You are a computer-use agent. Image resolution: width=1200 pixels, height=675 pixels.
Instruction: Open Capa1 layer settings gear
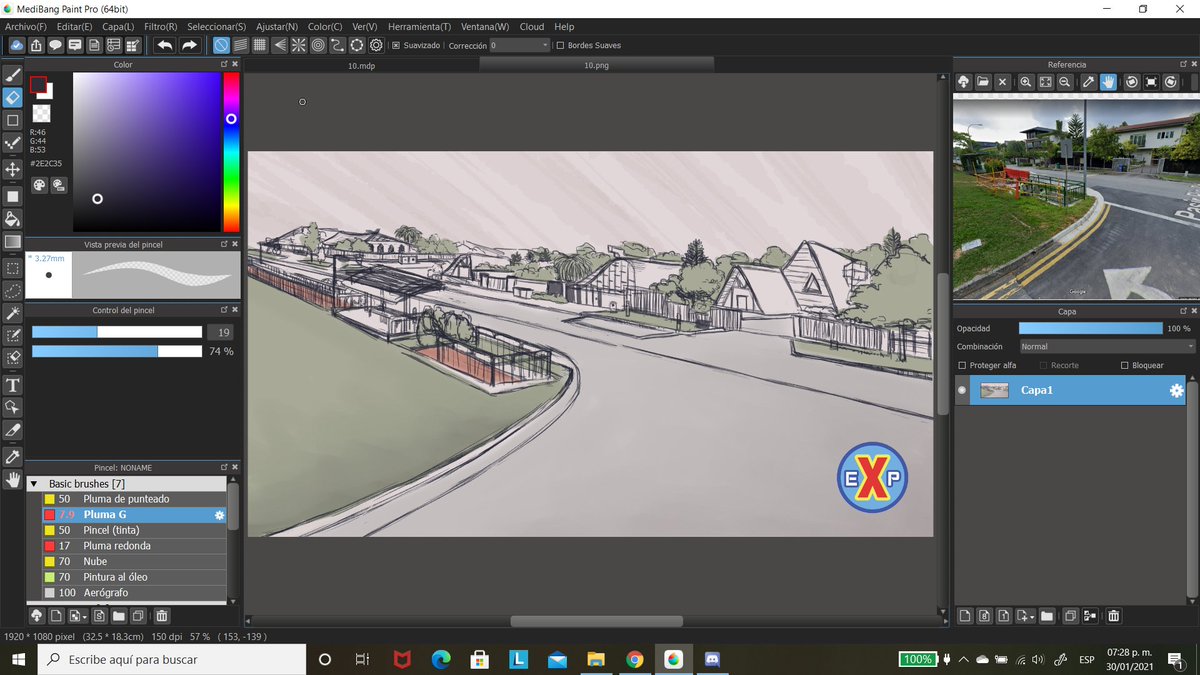tap(1176, 391)
